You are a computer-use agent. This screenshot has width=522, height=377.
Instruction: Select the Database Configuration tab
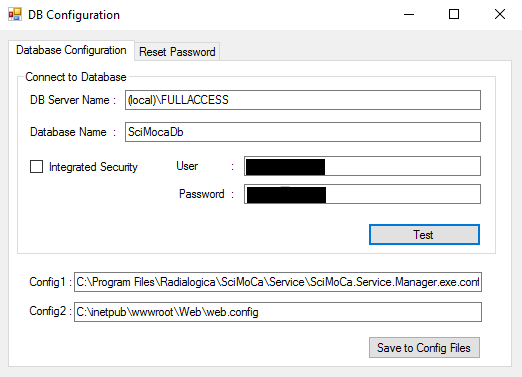[71, 50]
